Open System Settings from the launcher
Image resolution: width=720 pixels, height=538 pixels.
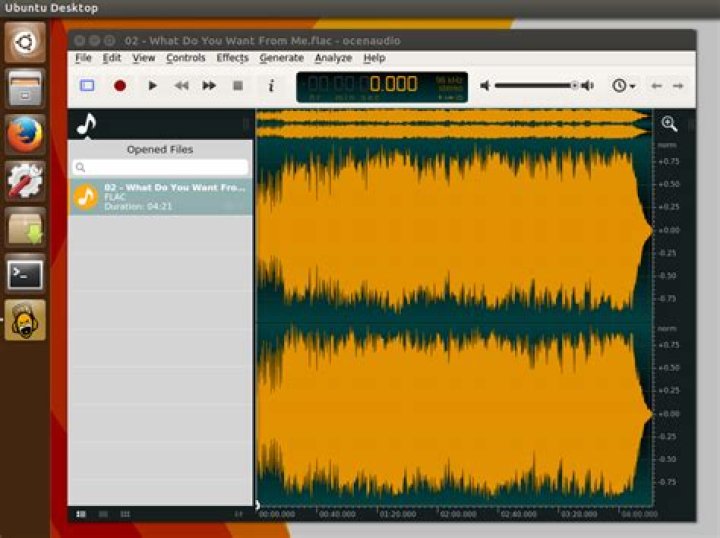click(x=25, y=181)
